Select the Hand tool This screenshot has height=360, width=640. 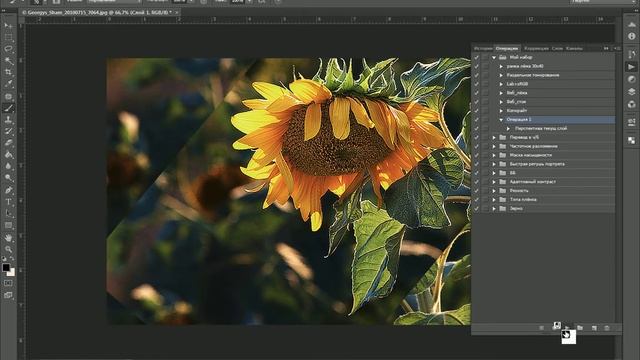click(x=8, y=238)
